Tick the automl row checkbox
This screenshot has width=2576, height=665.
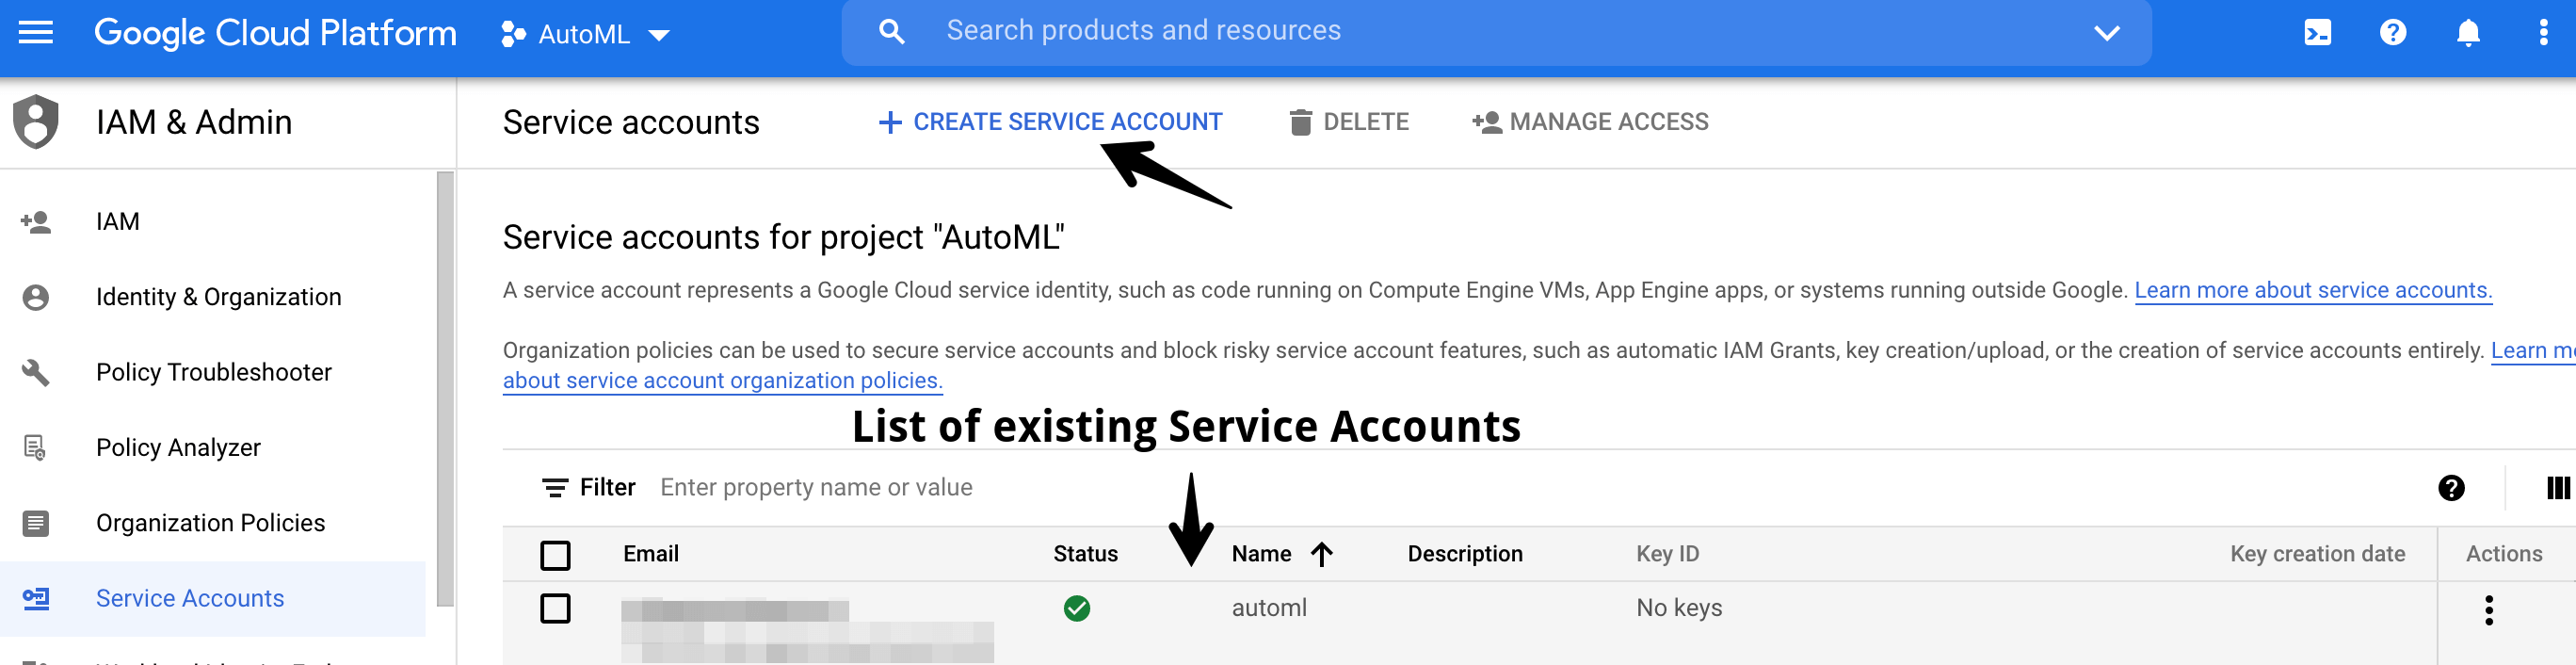[555, 608]
